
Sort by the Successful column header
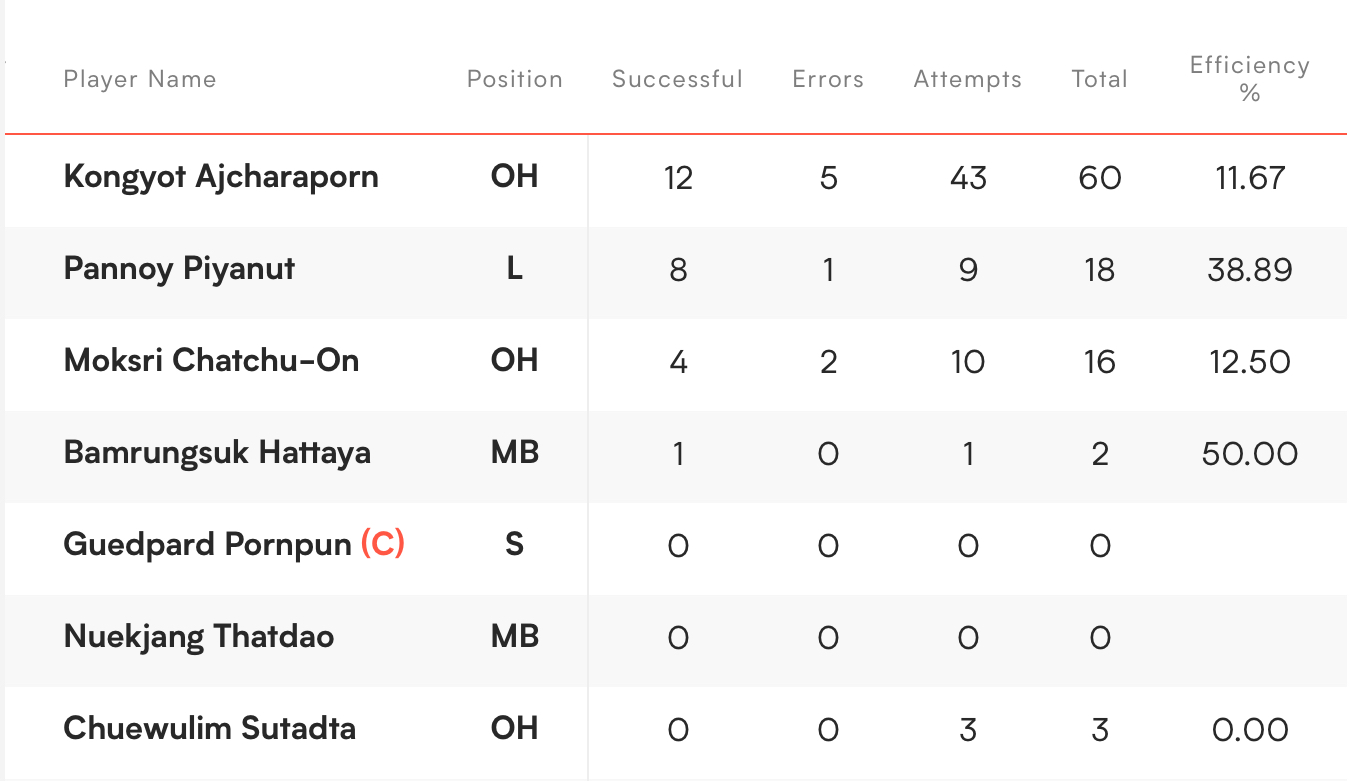677,80
